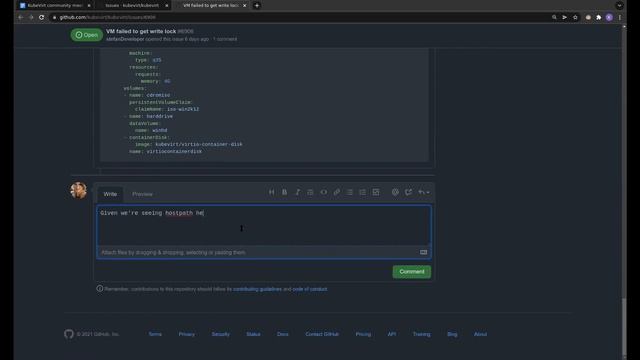Select the VM failed to get write lock tab
Viewport: 640px width, 360px height.
coord(210,6)
